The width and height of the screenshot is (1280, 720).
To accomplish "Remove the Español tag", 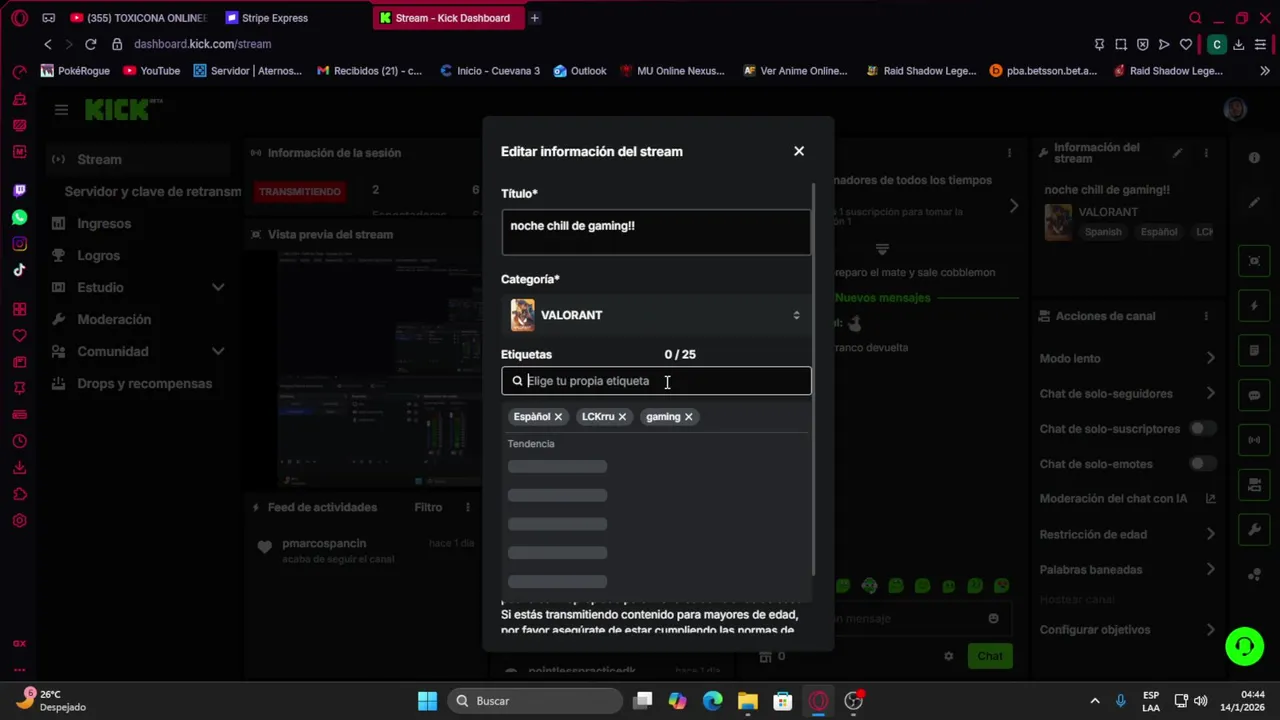I will (558, 417).
